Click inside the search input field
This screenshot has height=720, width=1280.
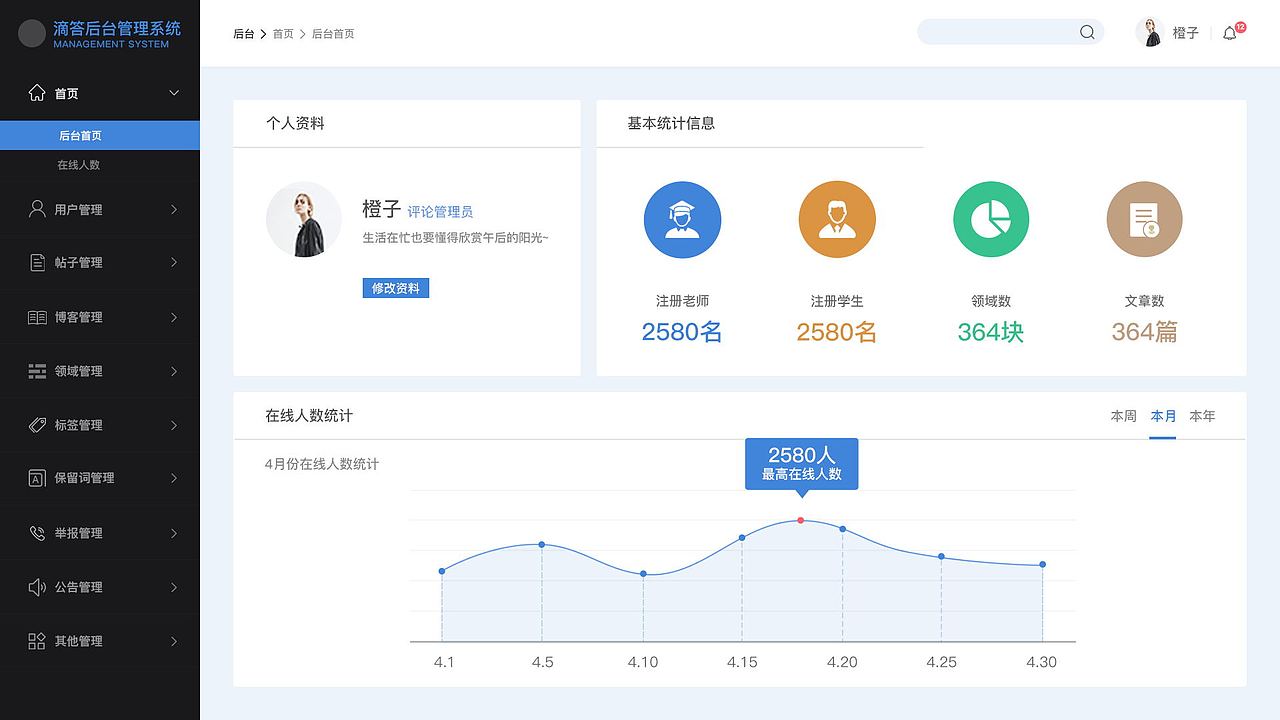(1000, 32)
